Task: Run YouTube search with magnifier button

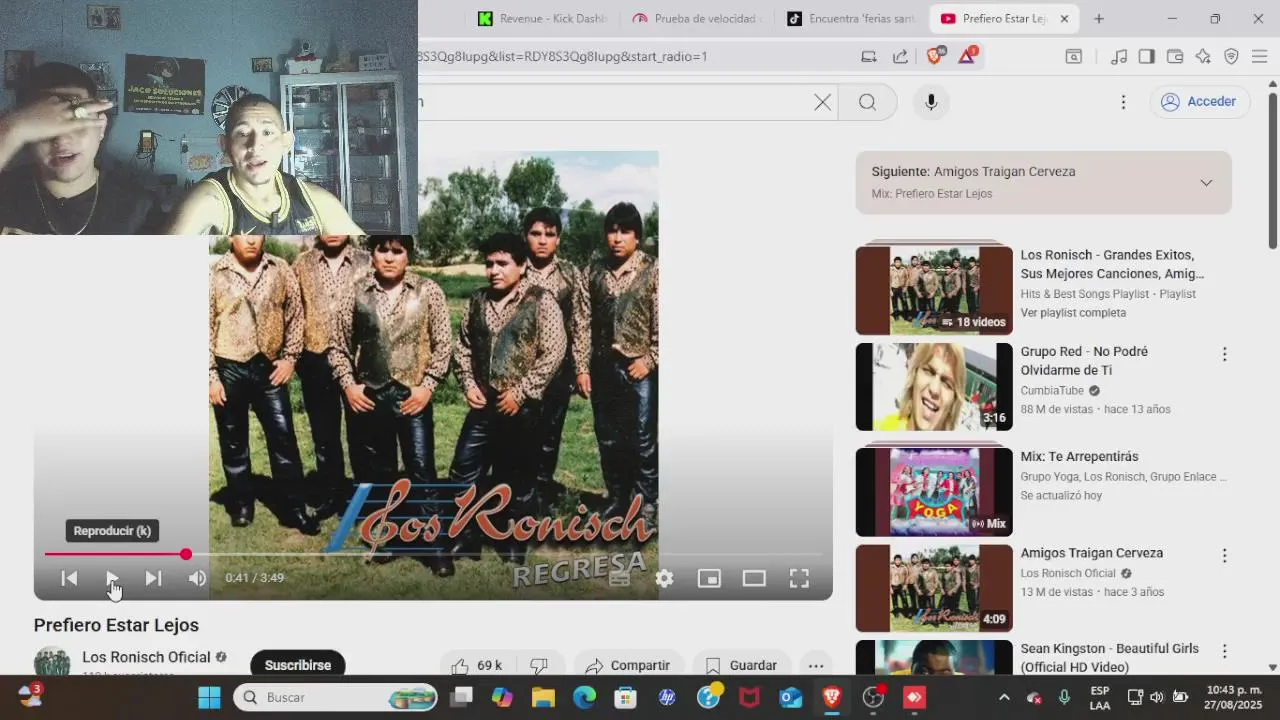Action: click(x=867, y=102)
